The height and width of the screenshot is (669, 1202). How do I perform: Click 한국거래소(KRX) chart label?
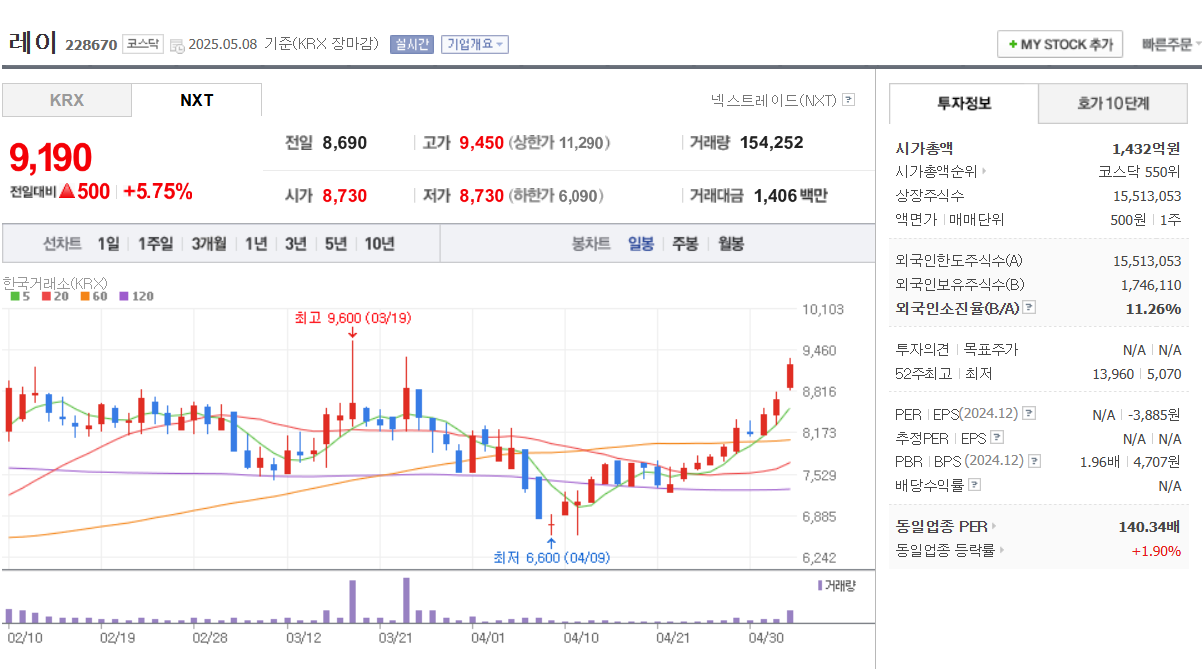55,282
